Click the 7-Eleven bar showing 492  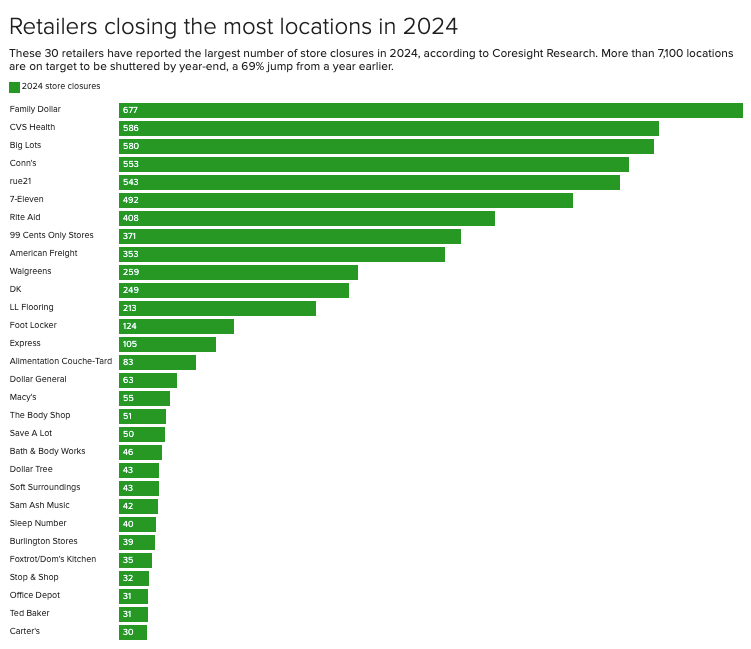[x=346, y=200]
